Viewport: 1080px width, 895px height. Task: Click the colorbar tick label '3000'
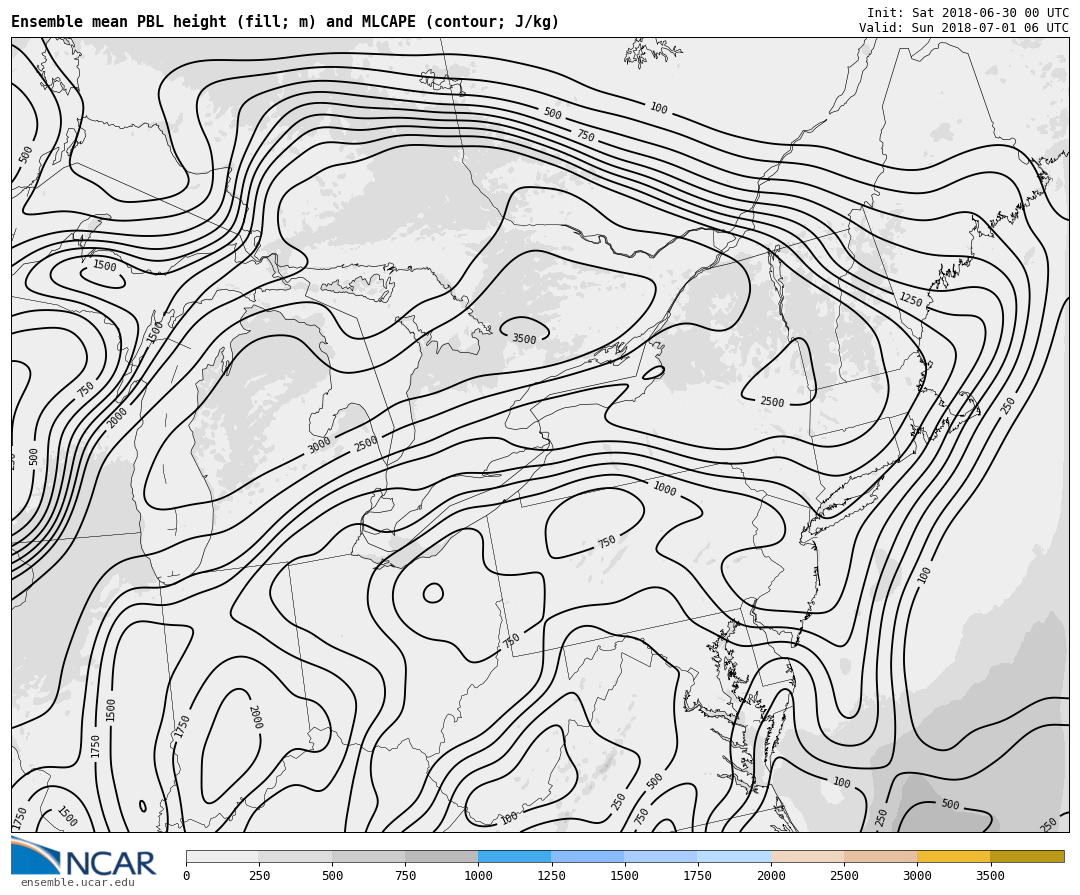click(x=917, y=876)
